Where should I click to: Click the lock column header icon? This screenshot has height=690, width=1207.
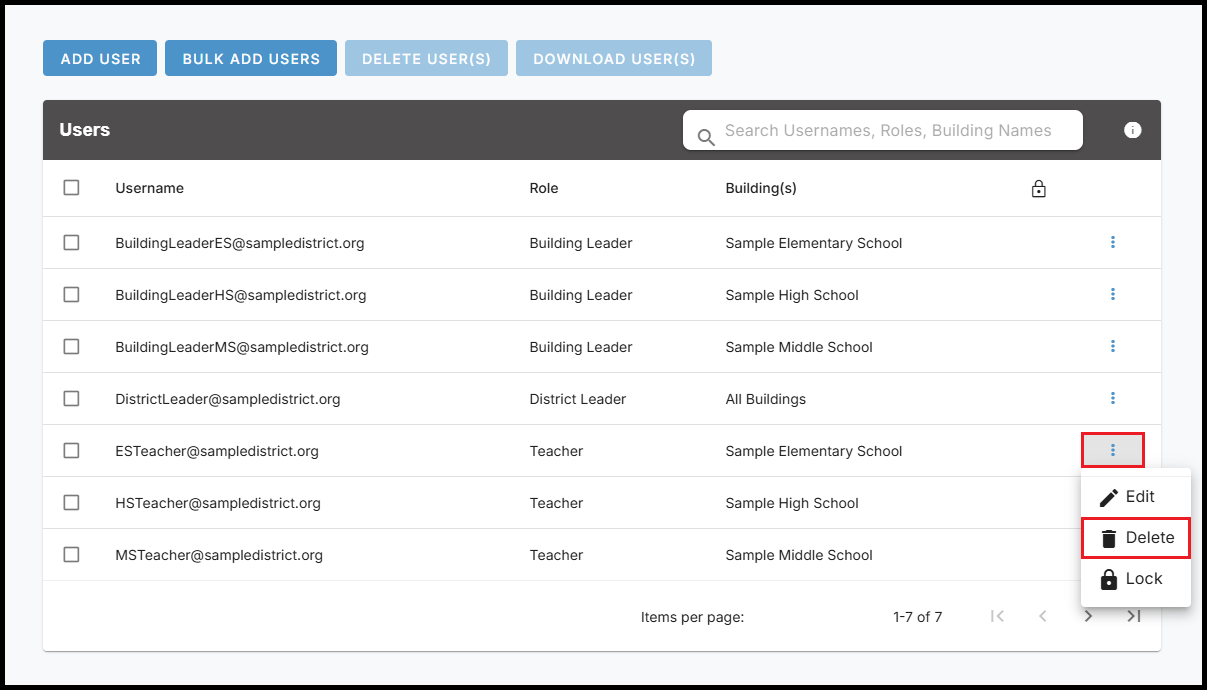click(1038, 189)
